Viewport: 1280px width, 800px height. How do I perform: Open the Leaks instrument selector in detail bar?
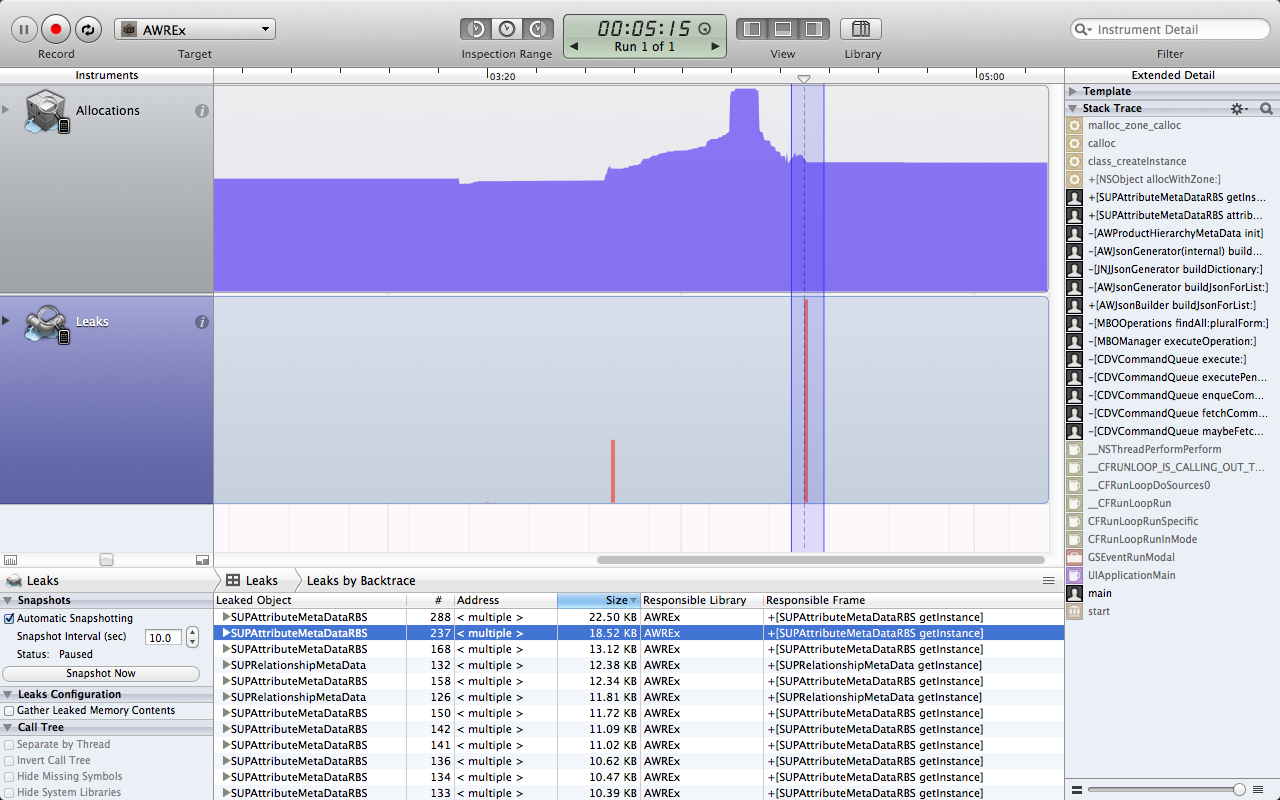click(34, 580)
